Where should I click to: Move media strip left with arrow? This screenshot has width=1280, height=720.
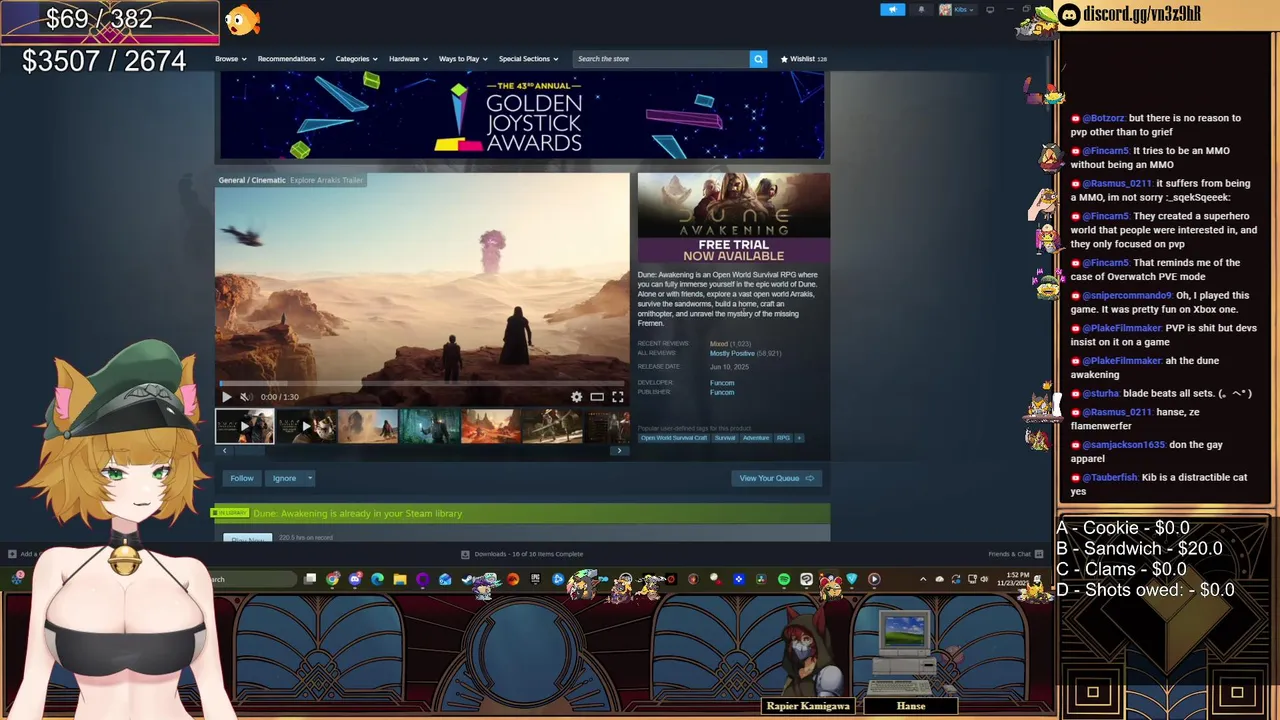click(x=224, y=451)
